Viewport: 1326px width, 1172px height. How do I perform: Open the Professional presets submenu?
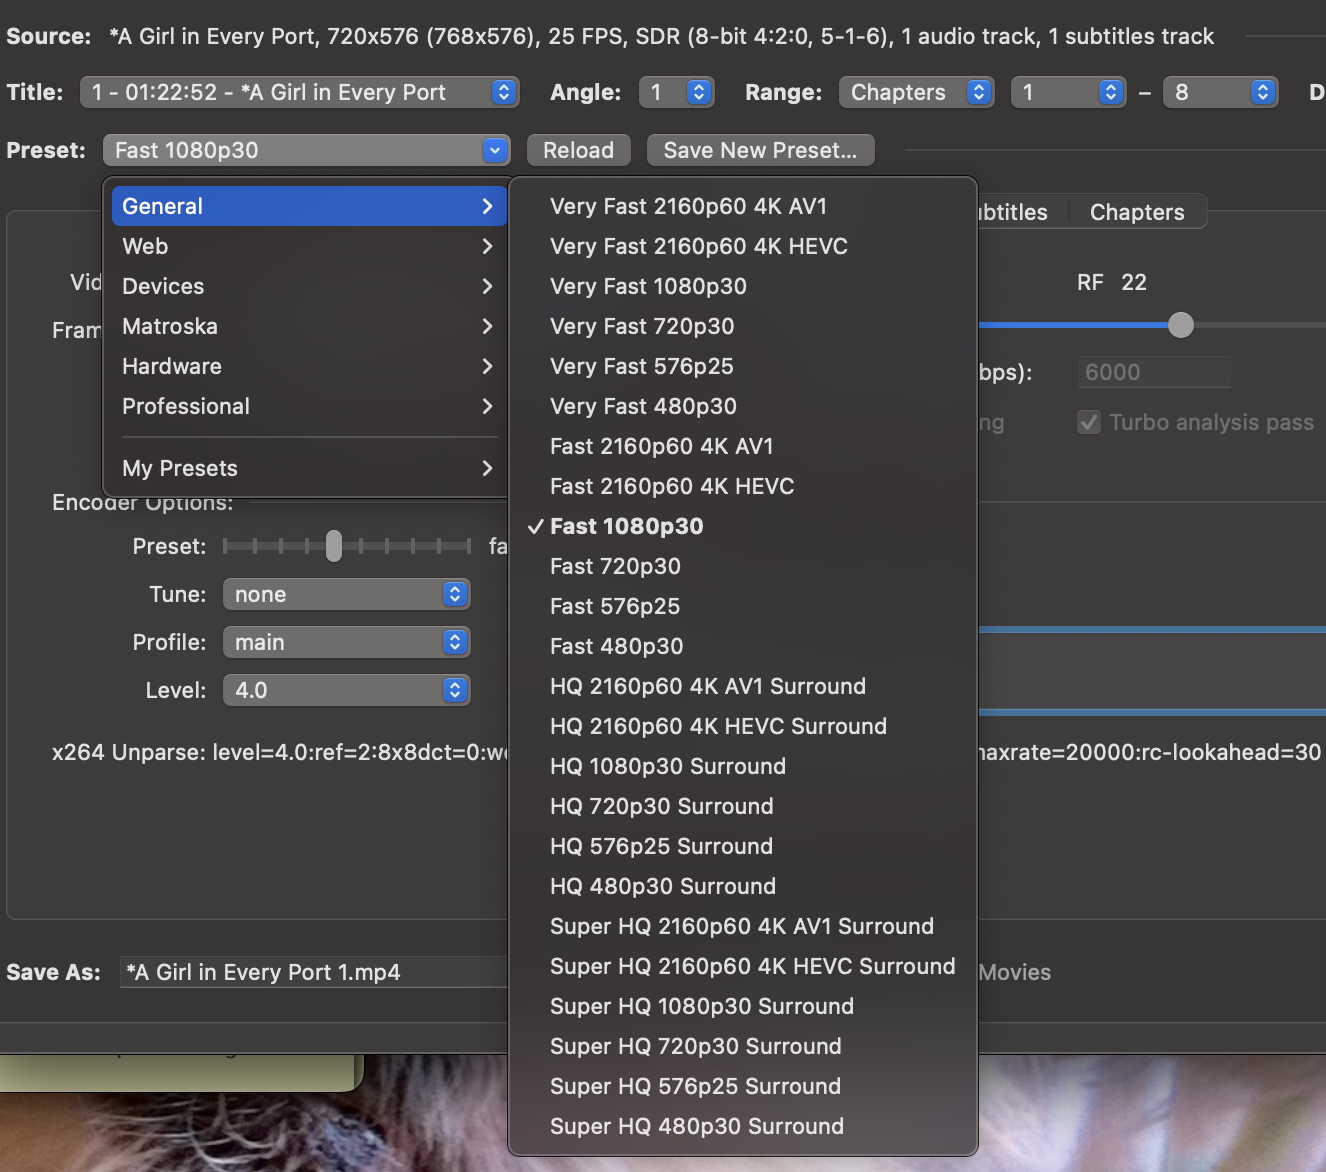point(309,406)
